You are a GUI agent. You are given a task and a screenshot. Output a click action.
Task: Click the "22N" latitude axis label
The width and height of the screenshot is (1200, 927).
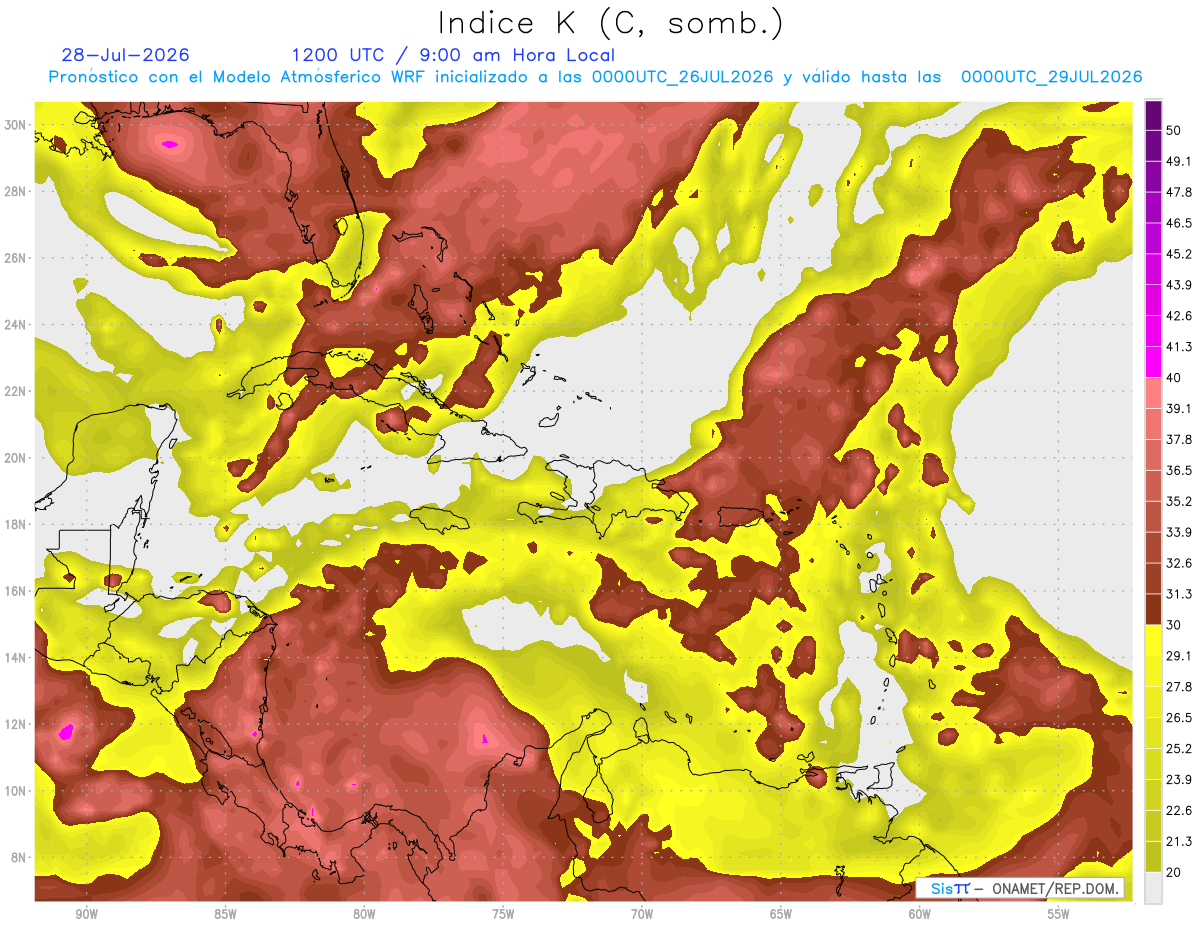(x=16, y=391)
